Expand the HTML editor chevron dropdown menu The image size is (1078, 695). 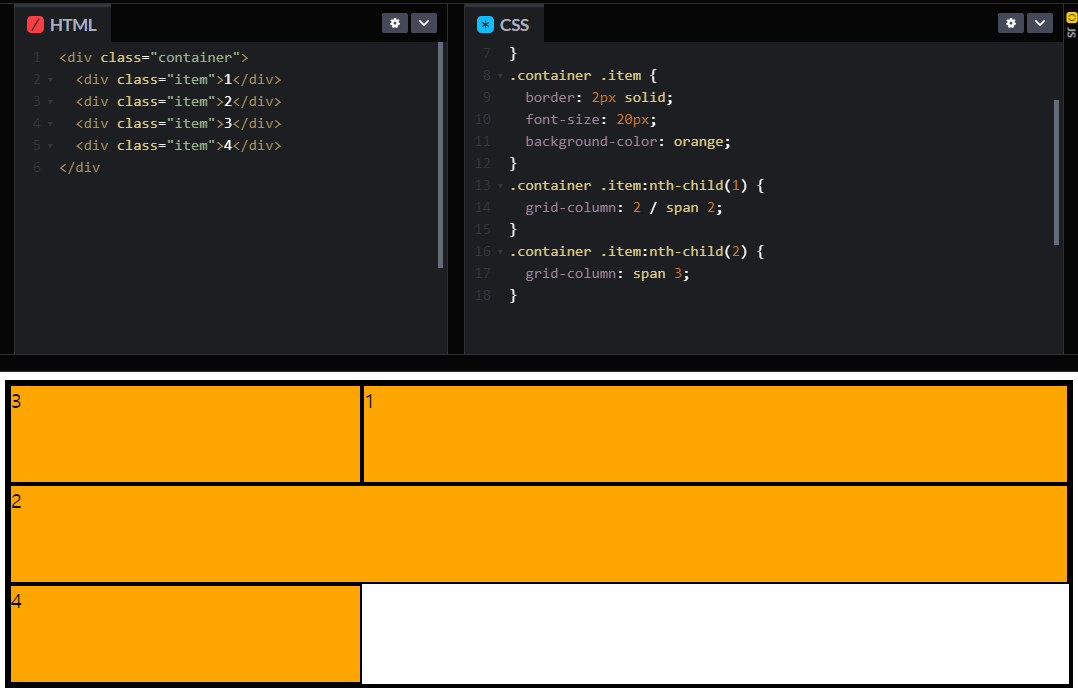[424, 23]
